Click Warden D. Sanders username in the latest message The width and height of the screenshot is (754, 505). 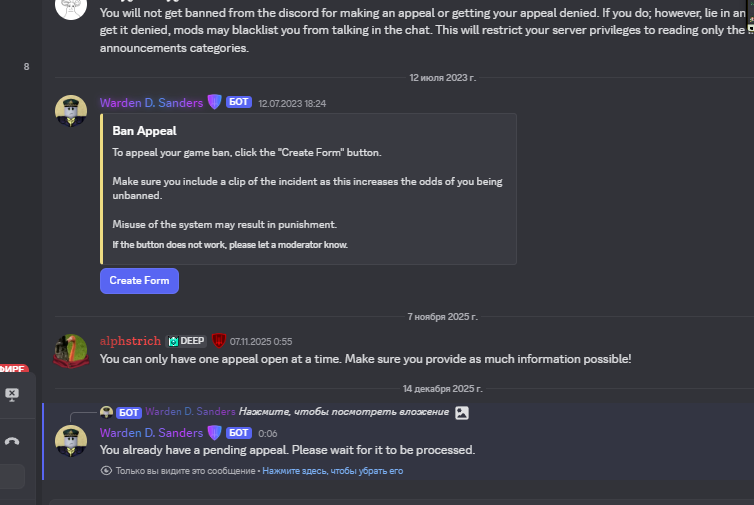click(x=150, y=433)
